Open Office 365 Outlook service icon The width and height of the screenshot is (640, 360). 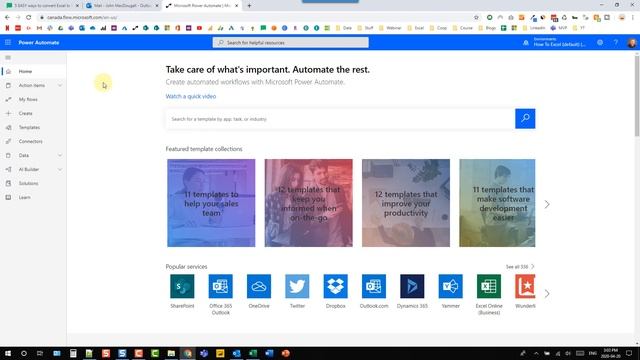(220, 286)
